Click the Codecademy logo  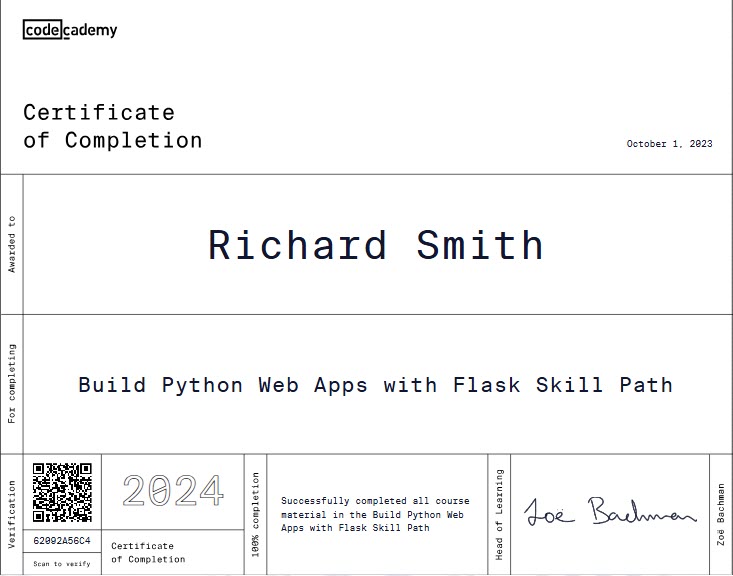70,30
